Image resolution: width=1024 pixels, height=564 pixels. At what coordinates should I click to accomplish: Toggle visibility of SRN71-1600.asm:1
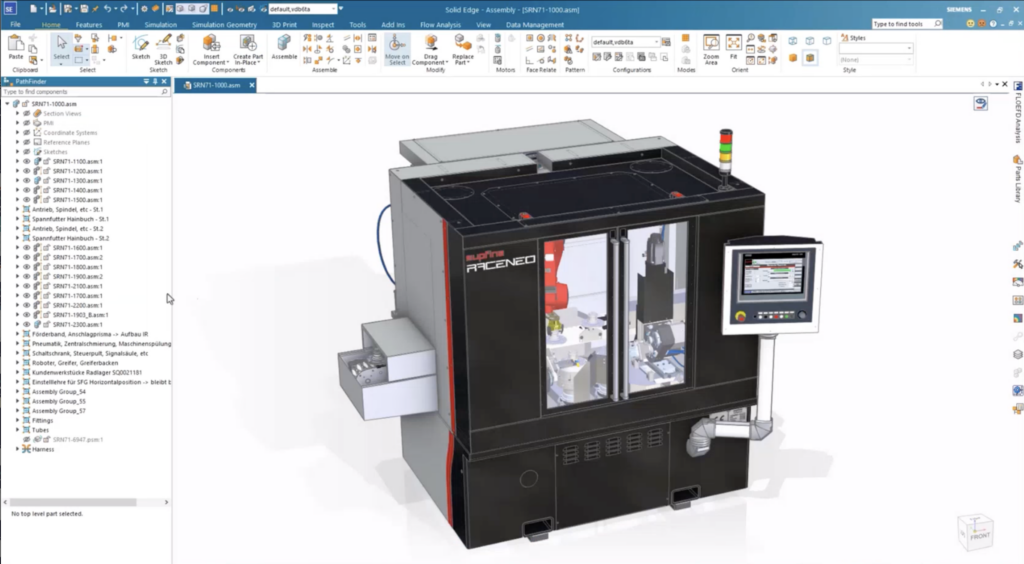pyautogui.click(x=27, y=247)
